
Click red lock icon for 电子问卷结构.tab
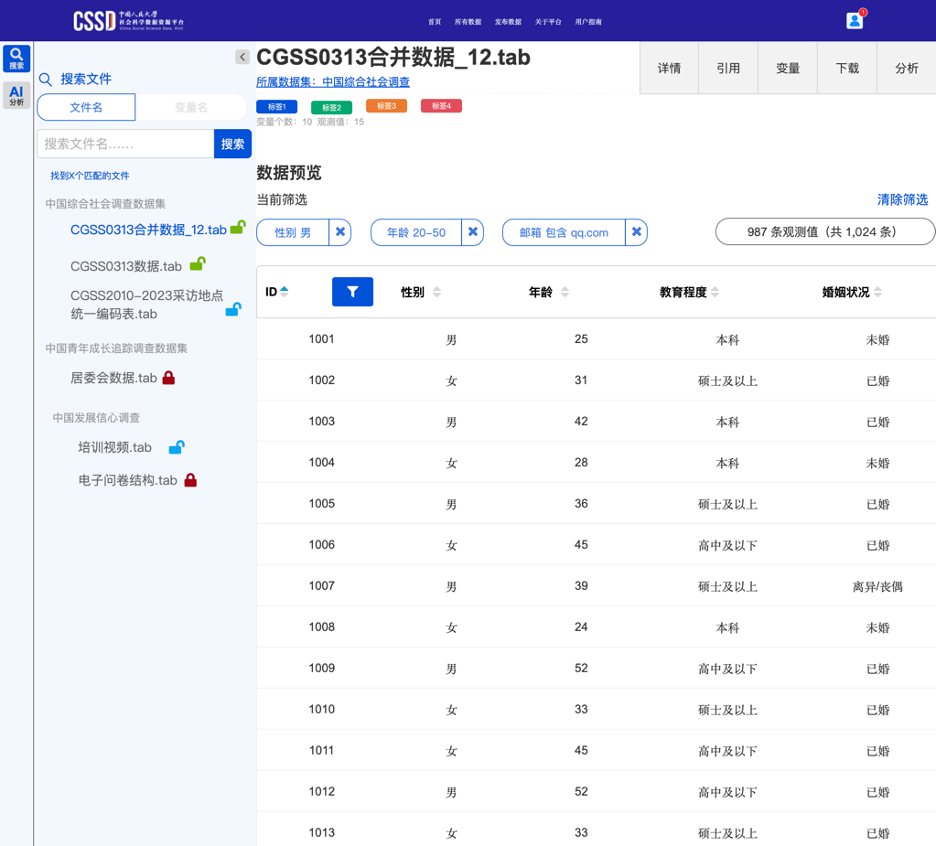(x=190, y=480)
